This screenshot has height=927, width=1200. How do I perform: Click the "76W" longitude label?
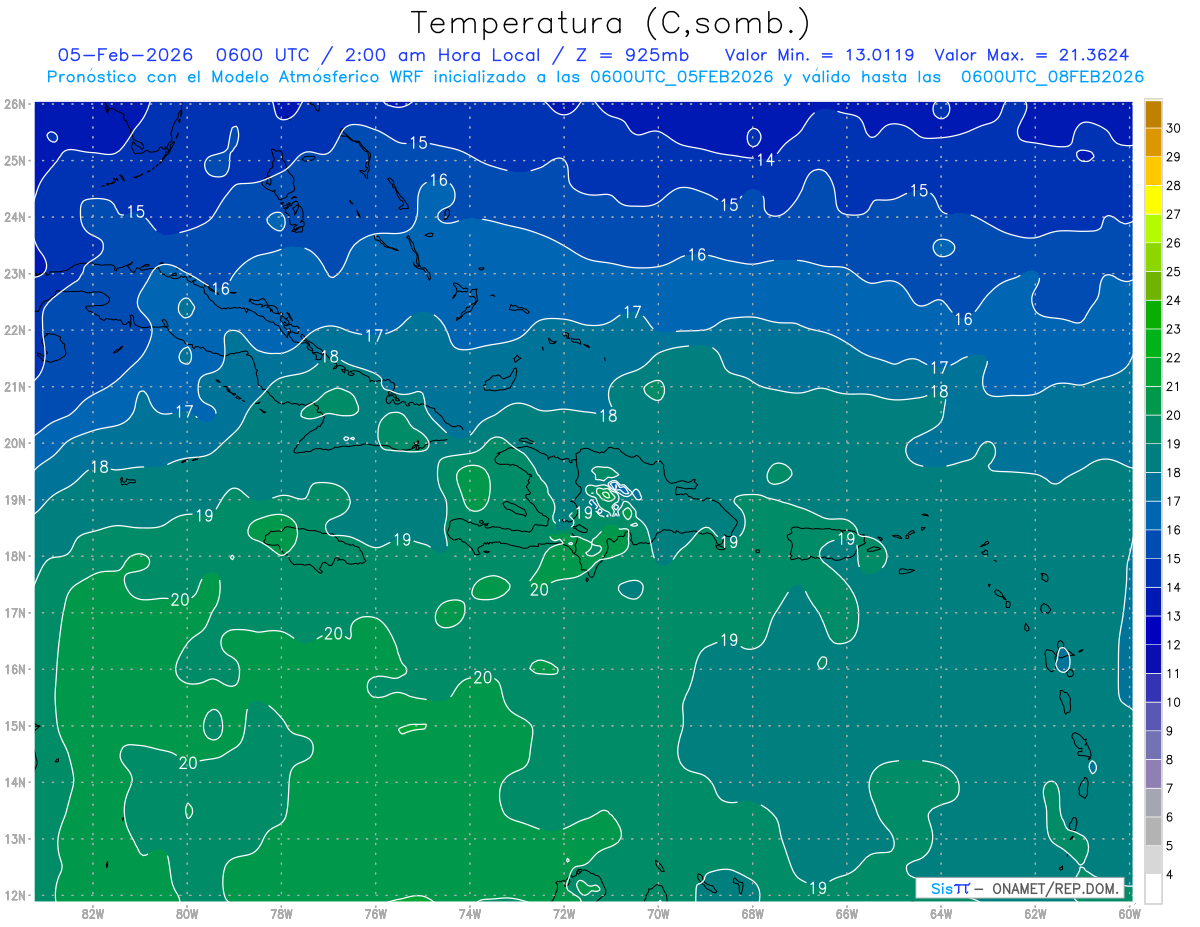[x=375, y=913]
